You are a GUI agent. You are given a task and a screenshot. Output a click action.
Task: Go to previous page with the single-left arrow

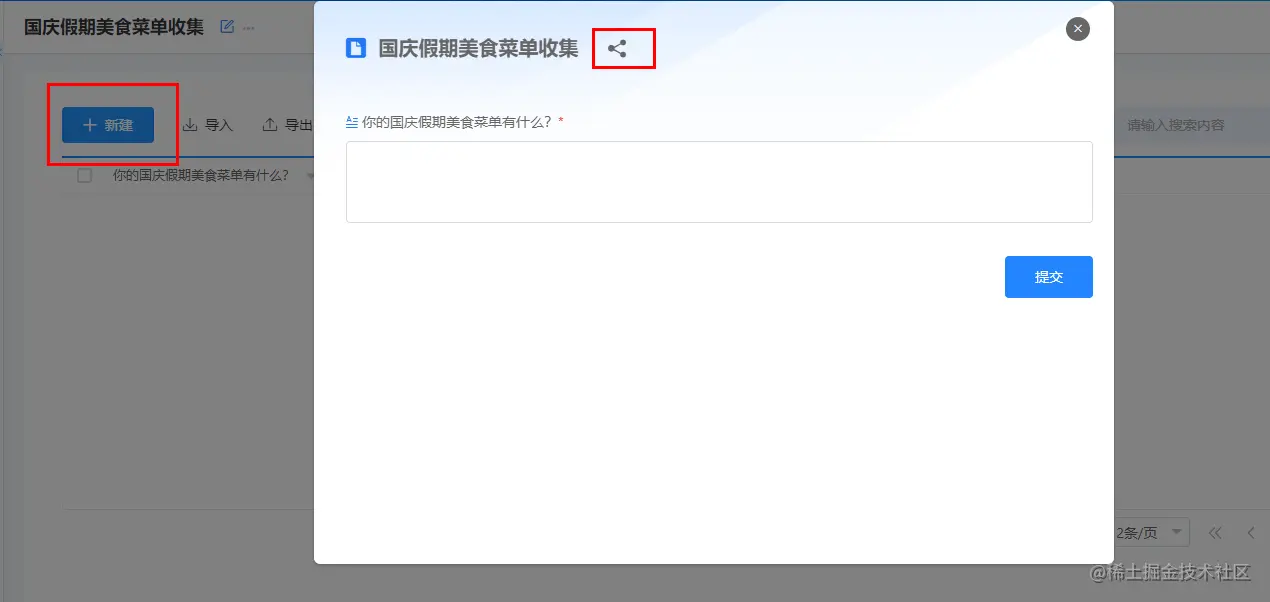click(1251, 532)
